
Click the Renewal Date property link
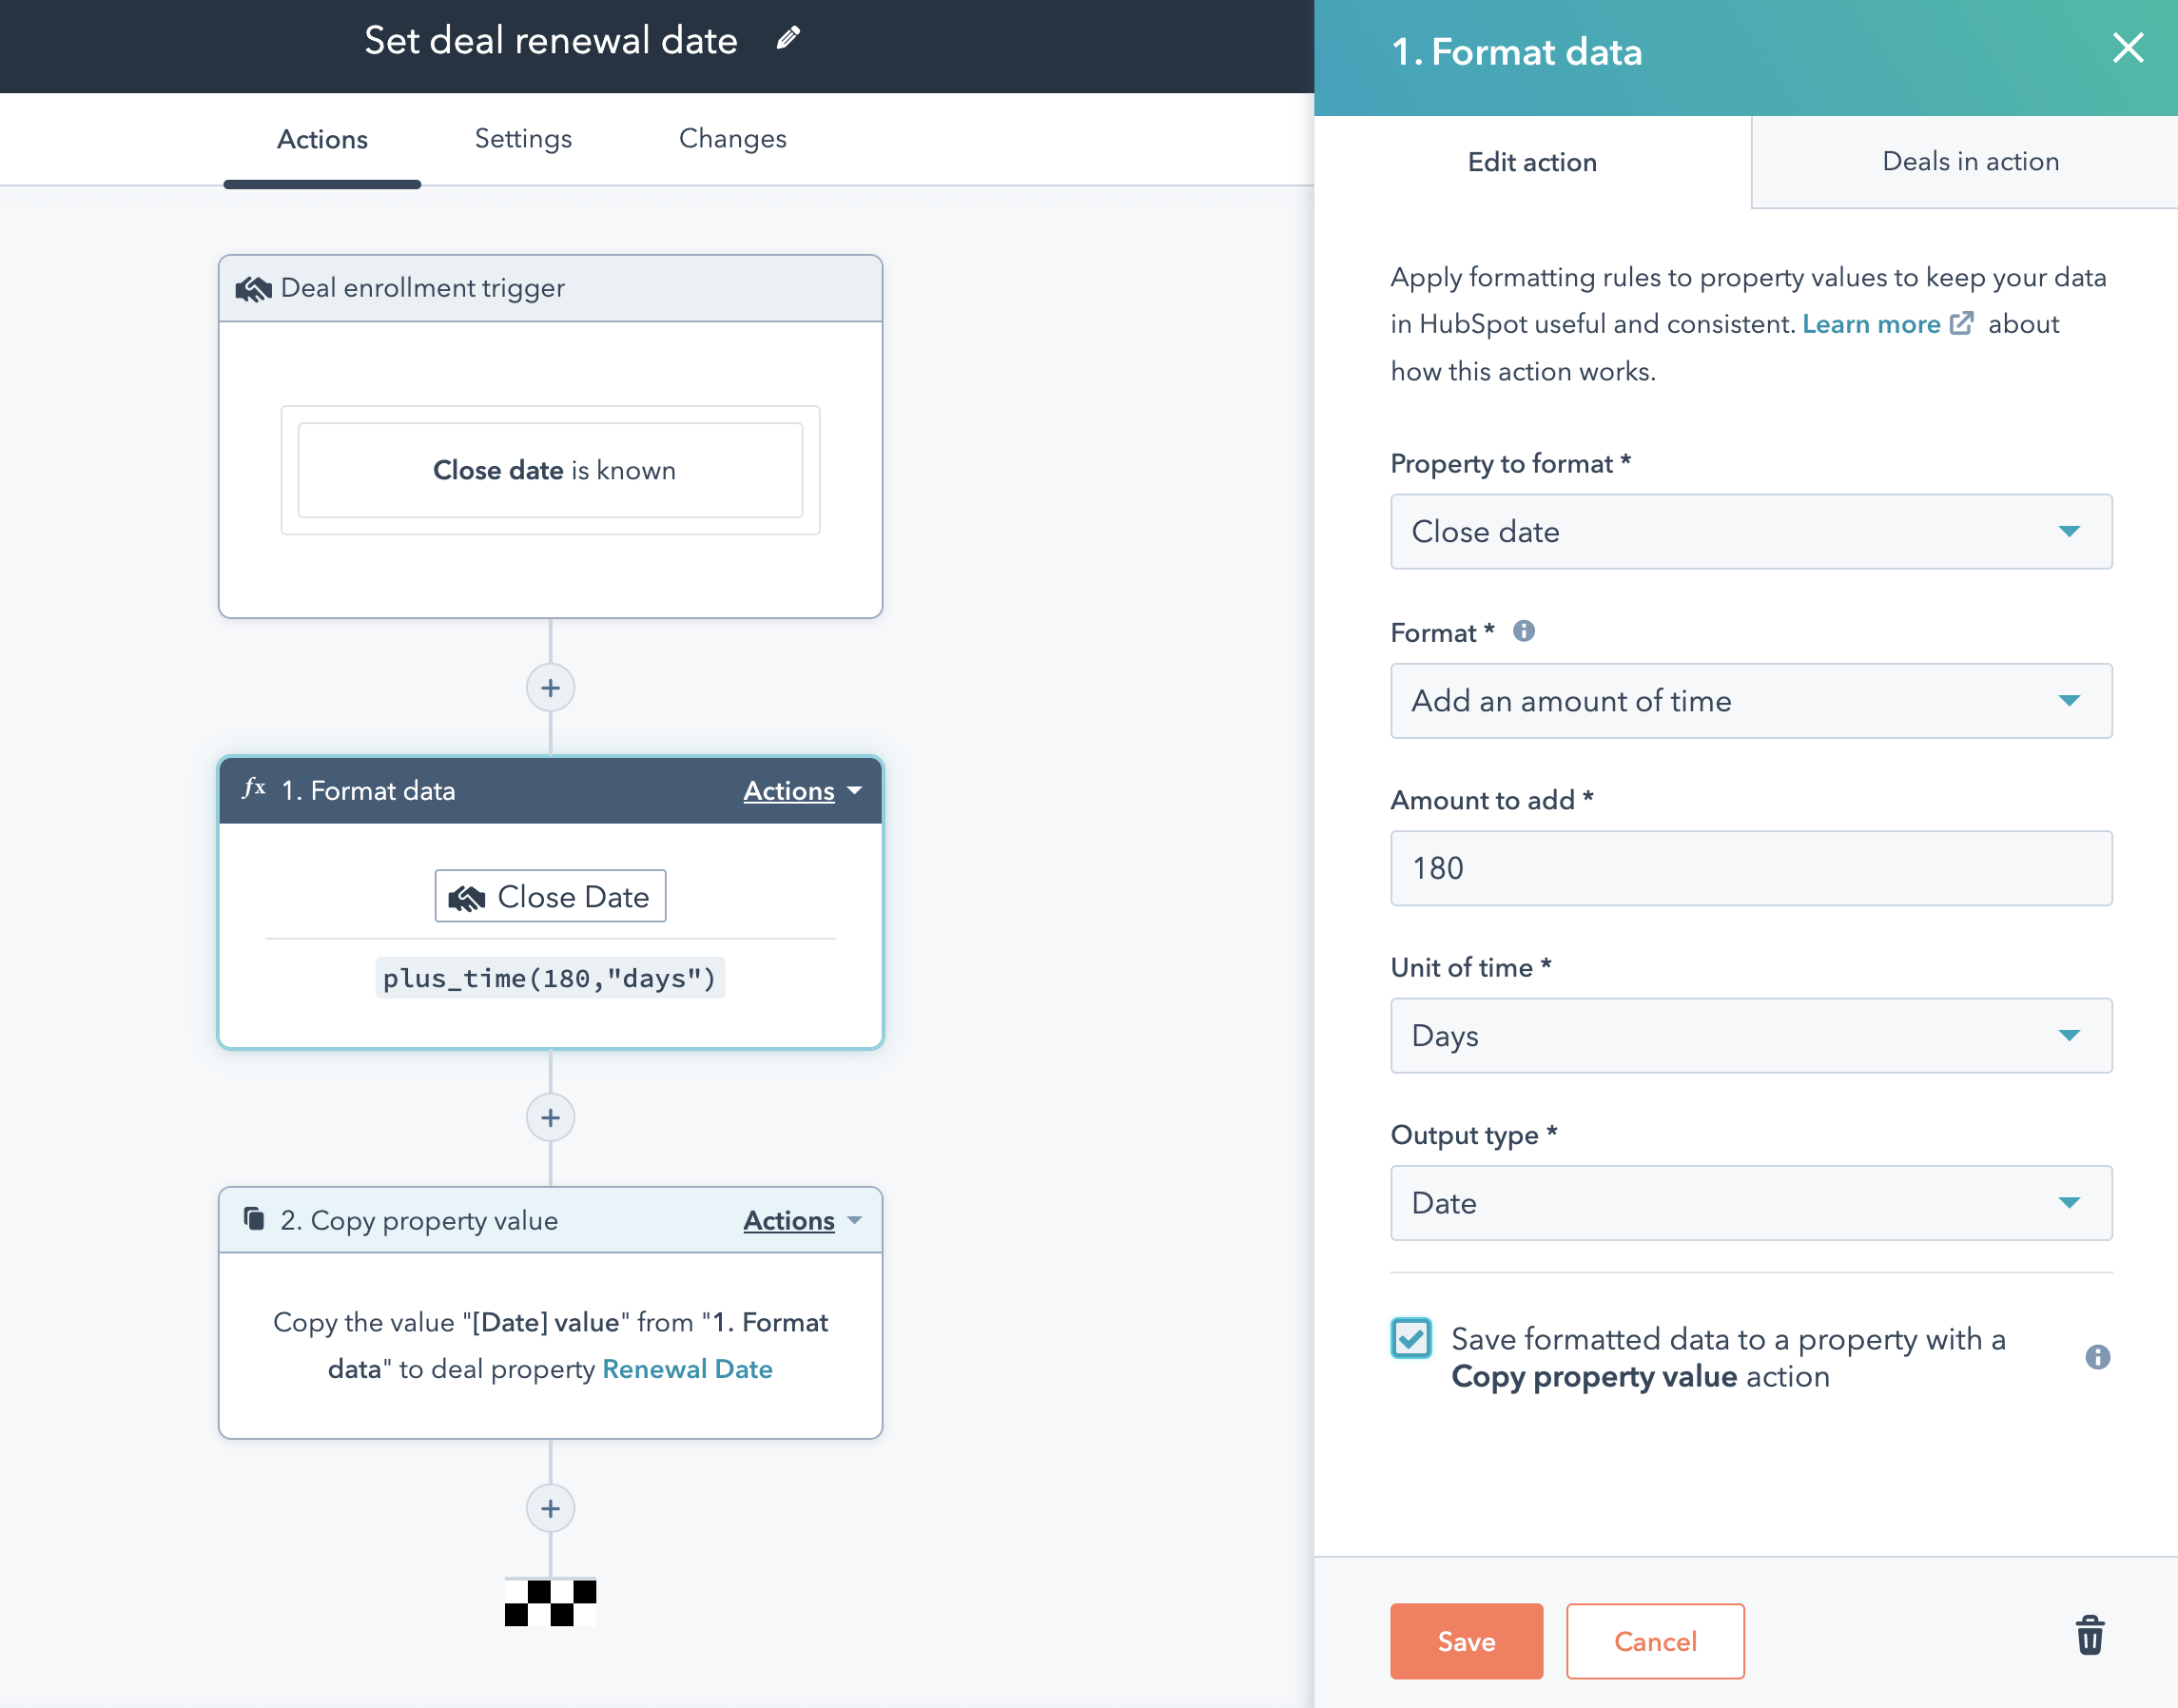pos(688,1367)
